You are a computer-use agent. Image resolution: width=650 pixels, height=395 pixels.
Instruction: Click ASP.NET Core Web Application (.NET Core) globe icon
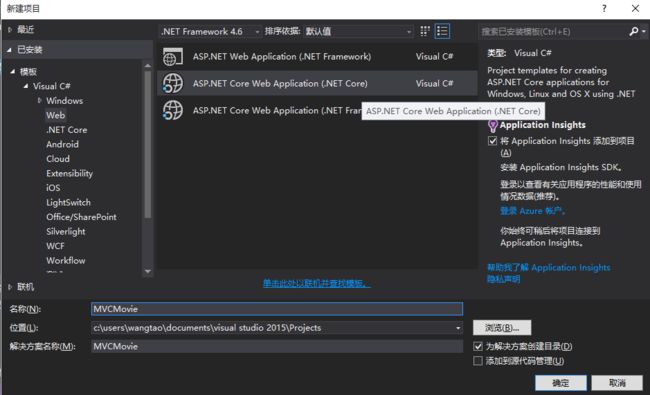point(173,83)
